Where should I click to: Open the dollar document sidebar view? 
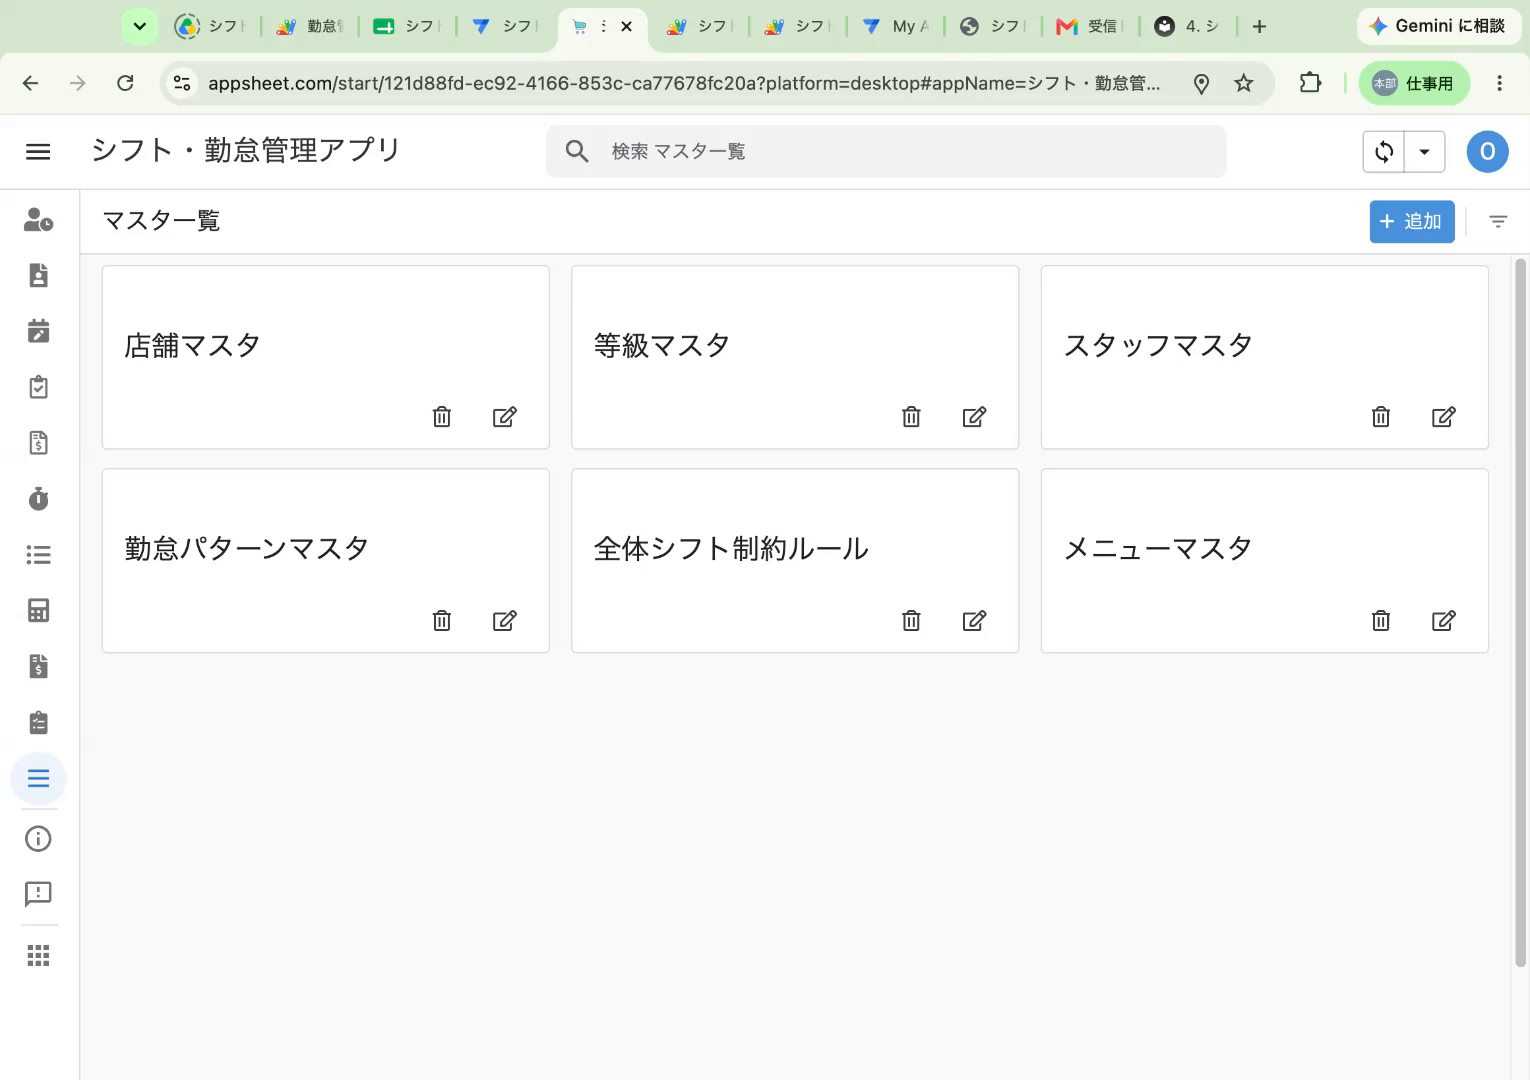(38, 667)
